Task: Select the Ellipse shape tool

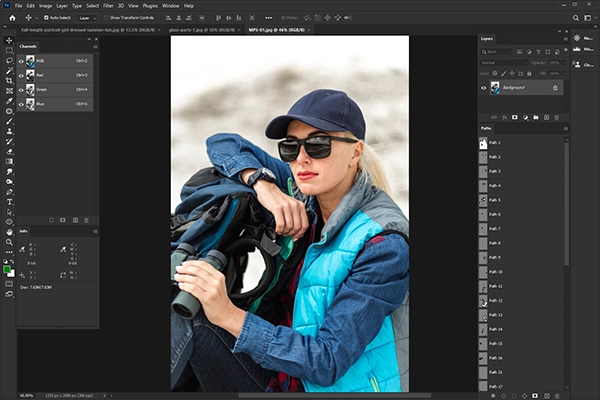Action: [x=9, y=222]
